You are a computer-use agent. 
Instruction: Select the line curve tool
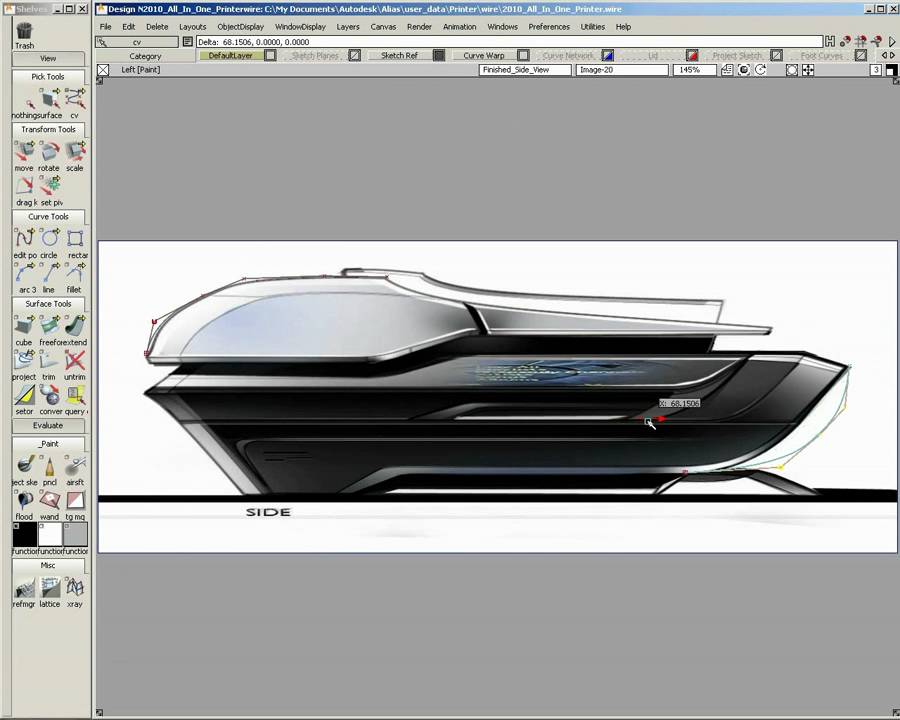click(49, 273)
